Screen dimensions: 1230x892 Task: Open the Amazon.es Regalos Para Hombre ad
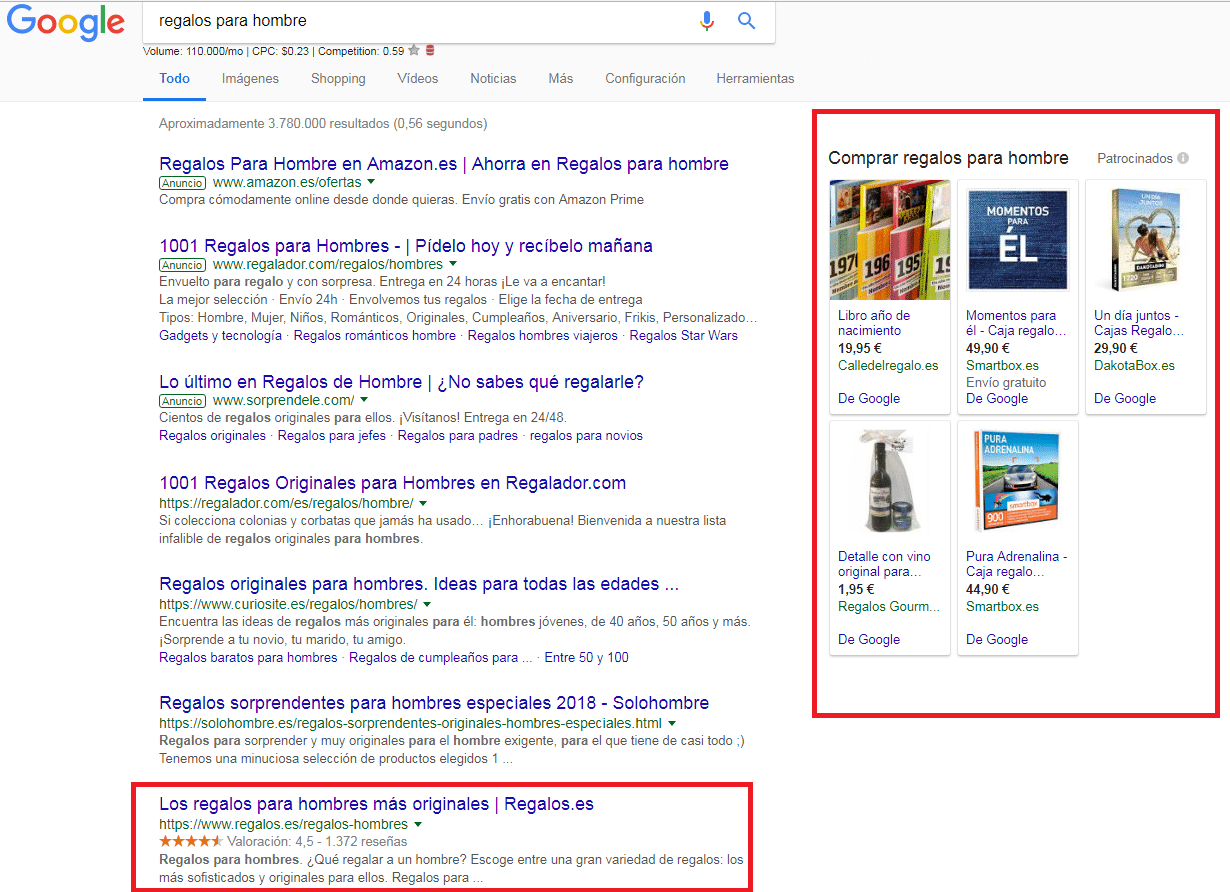(x=444, y=164)
